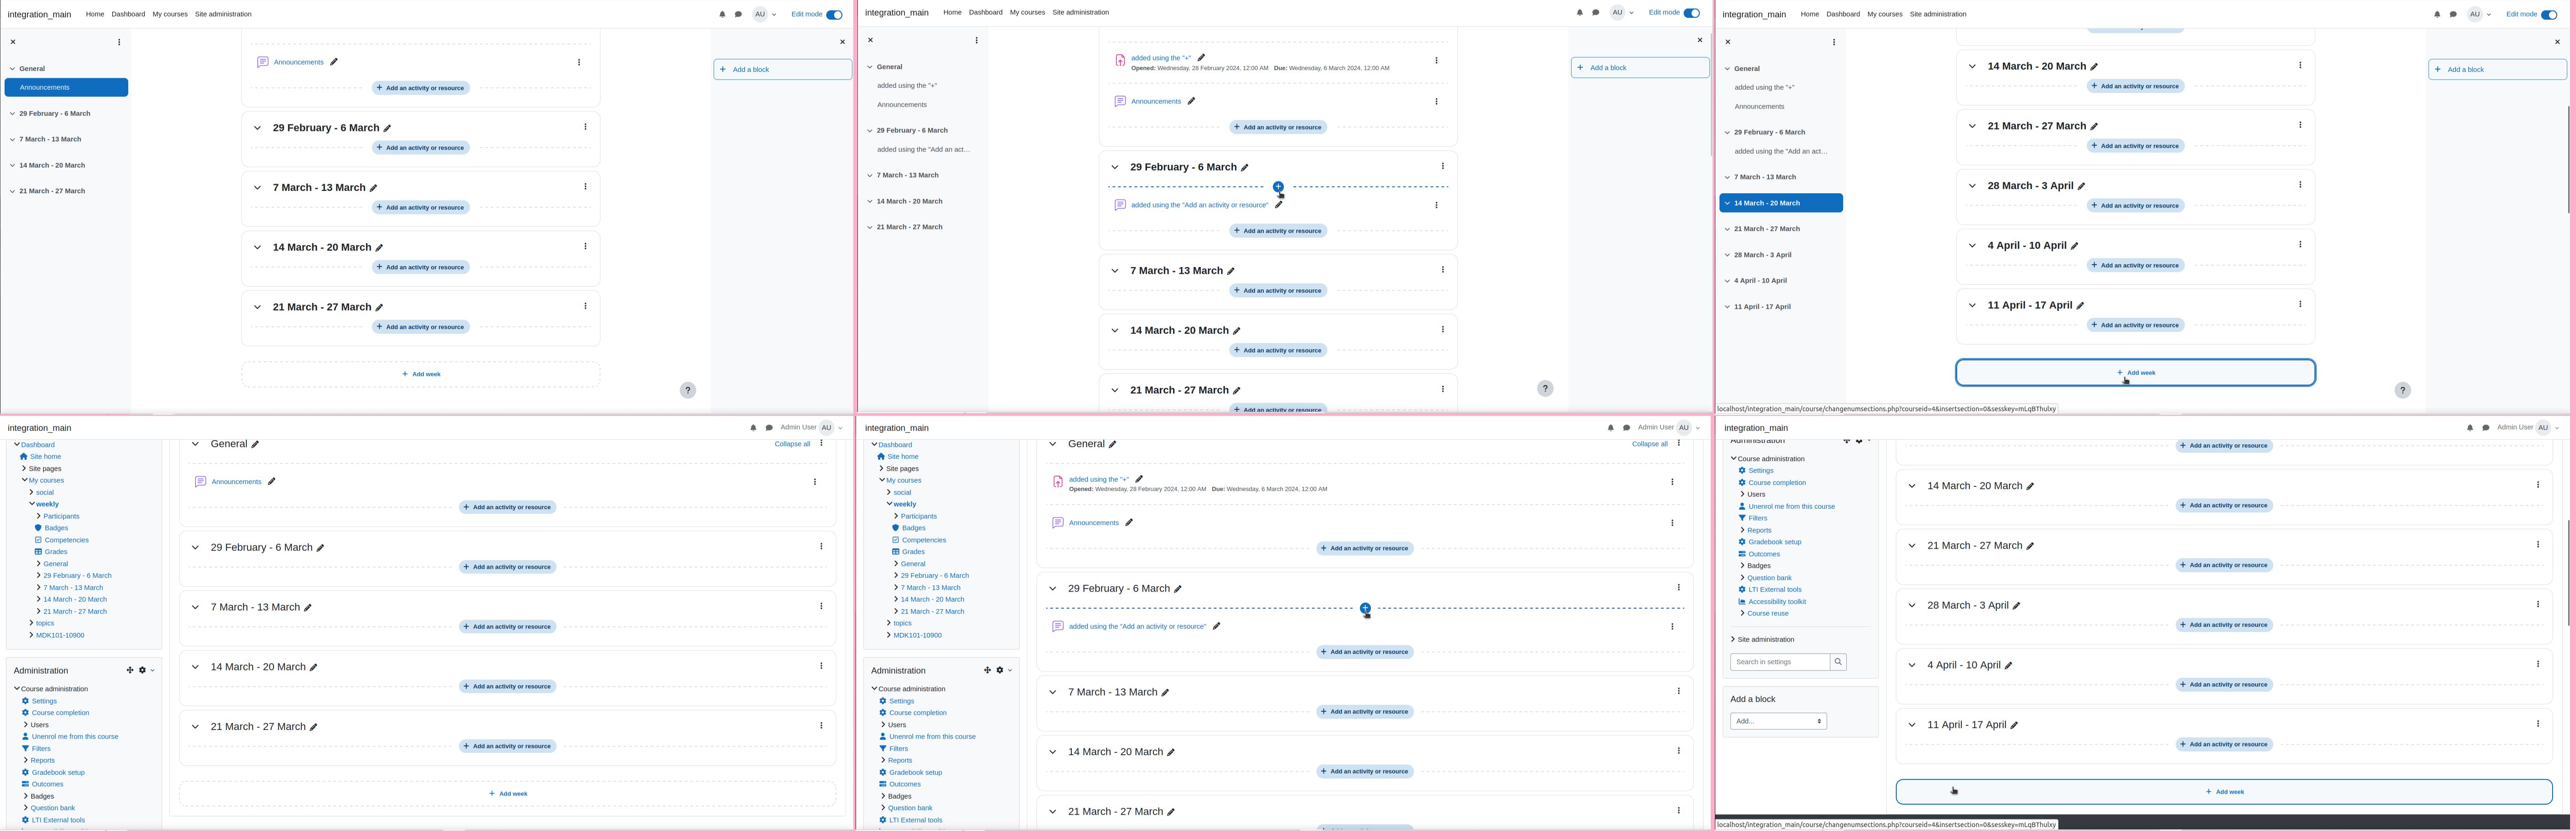Click Administration block move icon in bottom-left panel
This screenshot has height=839, width=2576.
(x=130, y=670)
